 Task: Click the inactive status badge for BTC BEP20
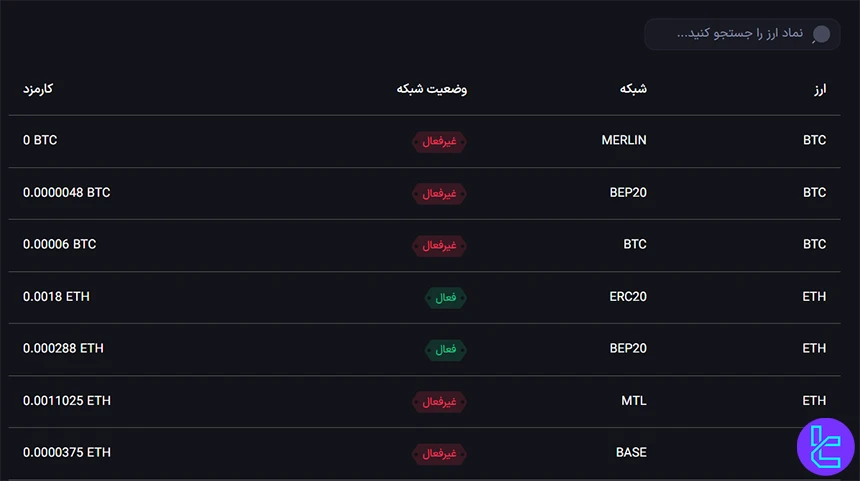point(438,193)
